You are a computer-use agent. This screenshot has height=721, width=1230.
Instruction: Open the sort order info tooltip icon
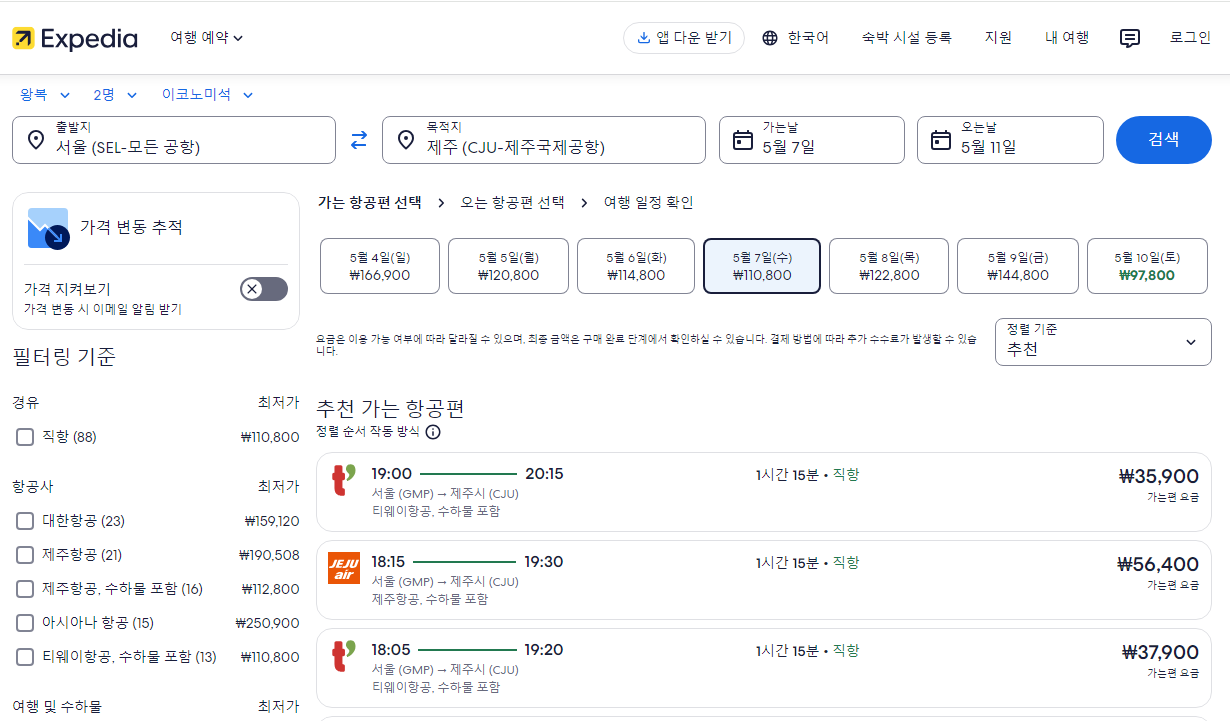coord(431,434)
